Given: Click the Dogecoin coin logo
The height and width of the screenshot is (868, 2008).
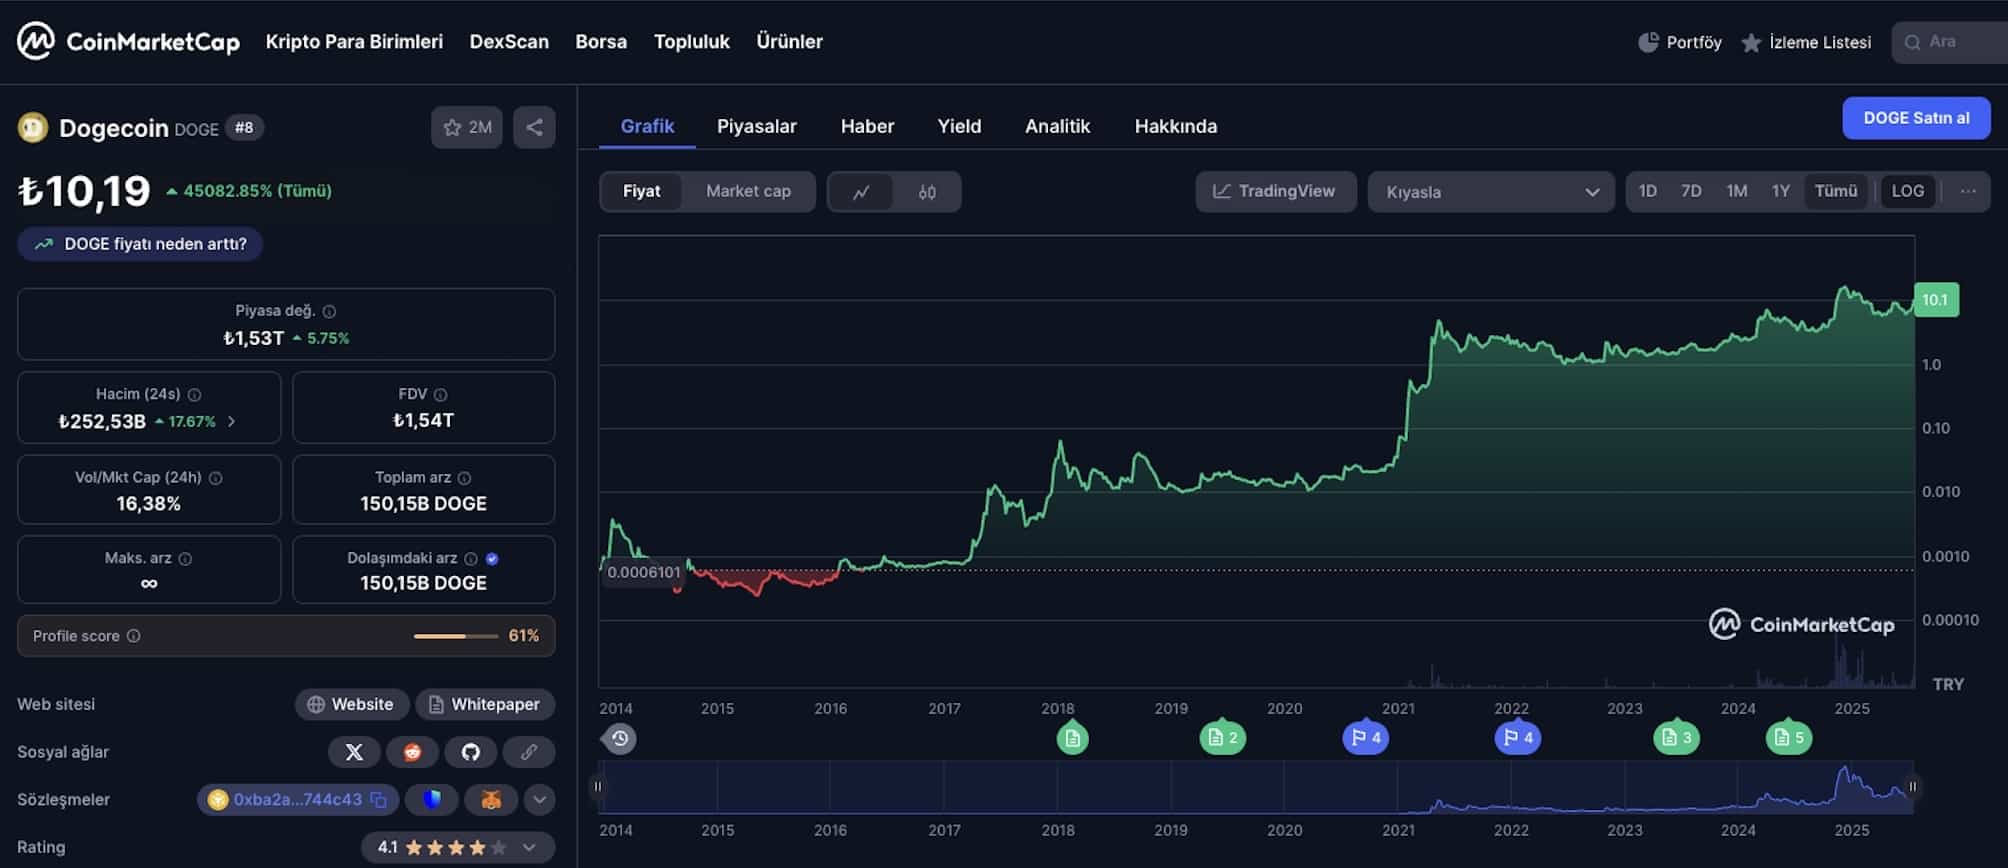Looking at the screenshot, I should click(33, 128).
